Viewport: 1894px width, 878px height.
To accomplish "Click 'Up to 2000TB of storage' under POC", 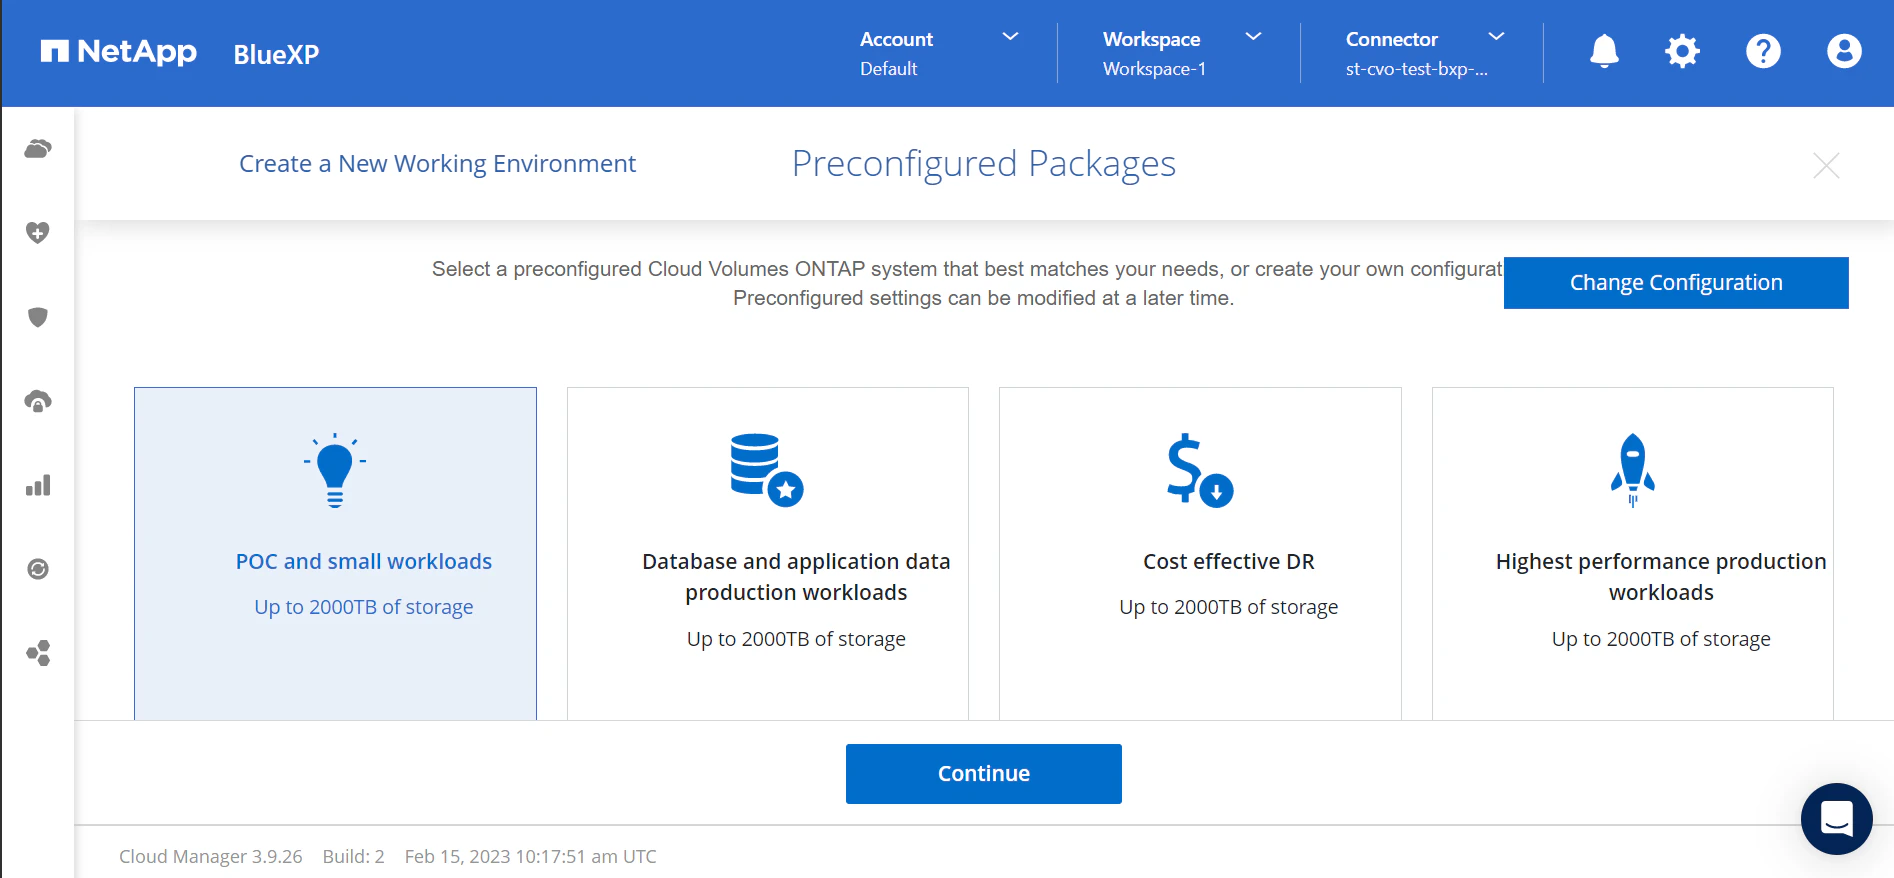I will click(364, 608).
